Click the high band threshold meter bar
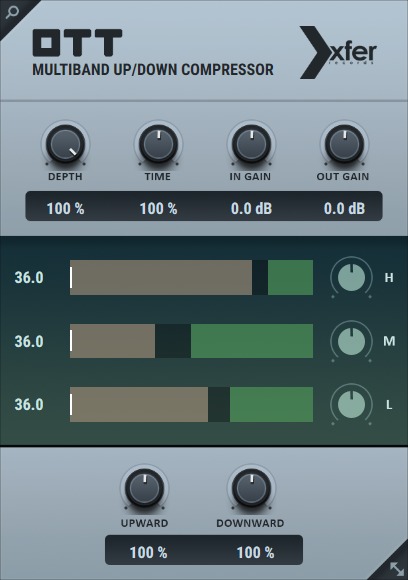The width and height of the screenshot is (408, 580). pos(191,277)
